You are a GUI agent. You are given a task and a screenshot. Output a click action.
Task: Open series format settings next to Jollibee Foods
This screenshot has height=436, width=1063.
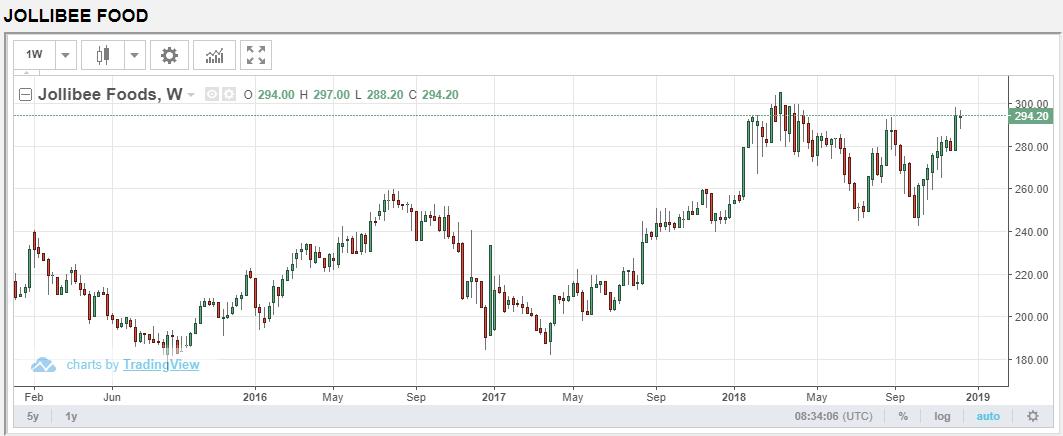coord(228,95)
